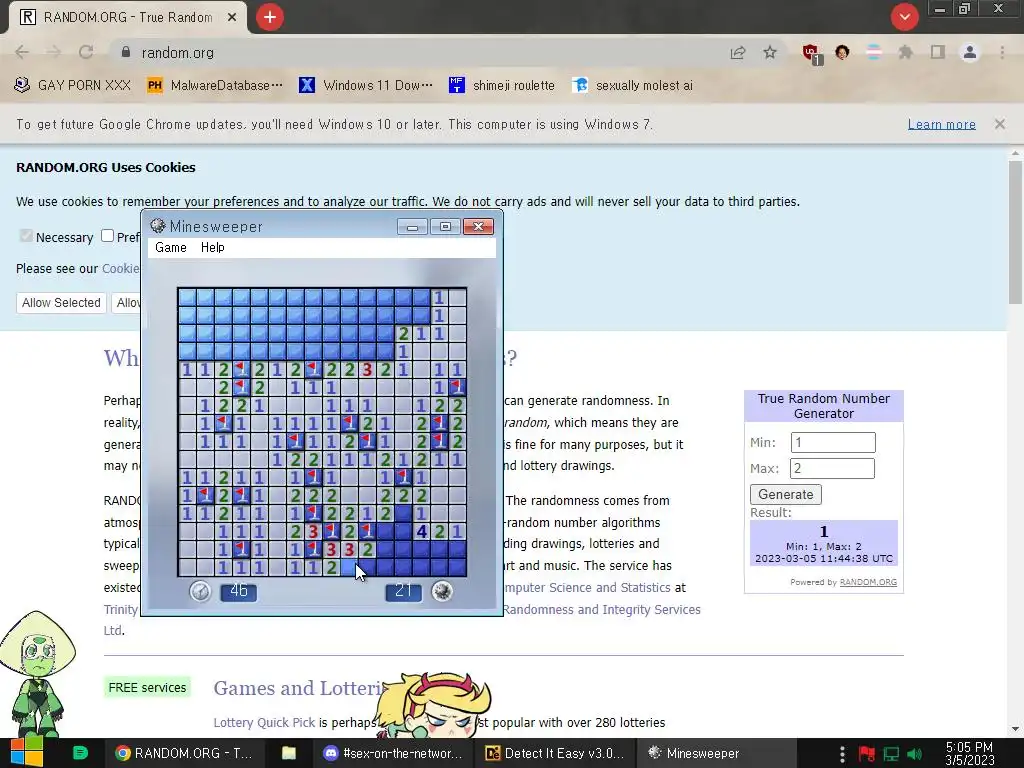
Task: Focus the Min input field
Action: [833, 442]
